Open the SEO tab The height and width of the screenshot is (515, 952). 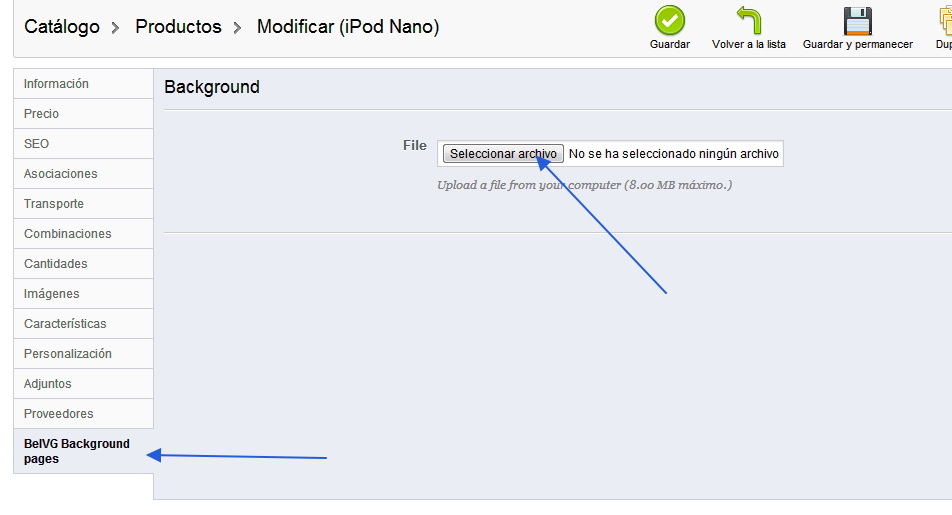point(36,144)
